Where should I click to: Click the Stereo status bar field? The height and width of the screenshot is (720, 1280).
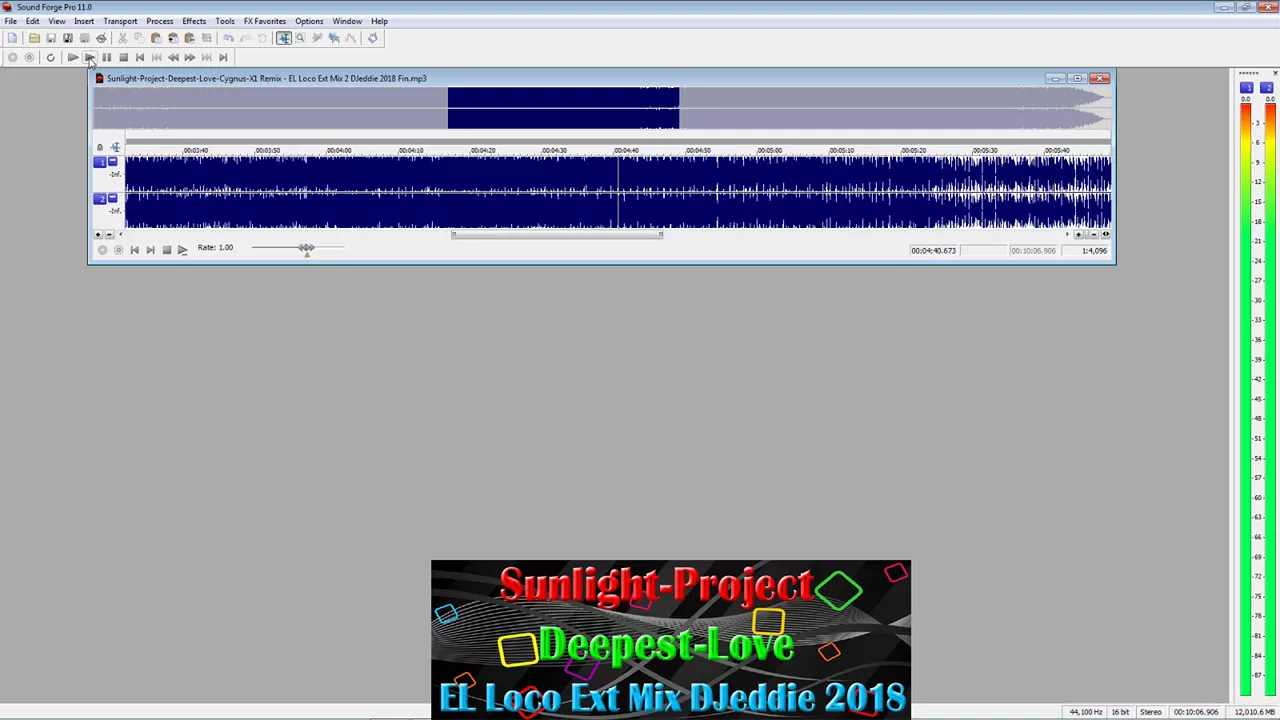pyautogui.click(x=1151, y=712)
